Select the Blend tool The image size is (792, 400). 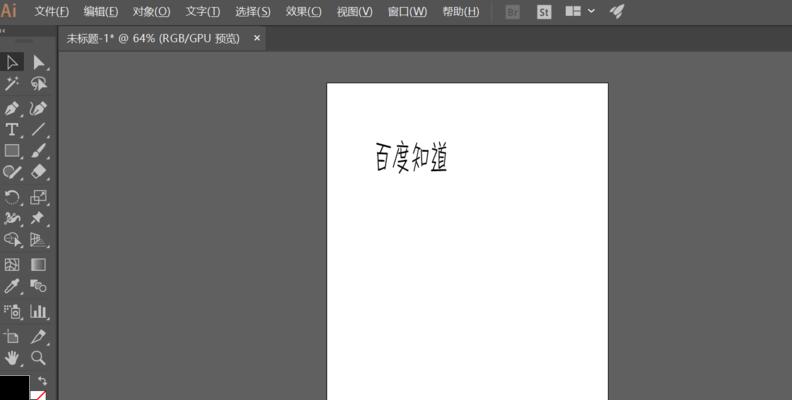pos(39,286)
